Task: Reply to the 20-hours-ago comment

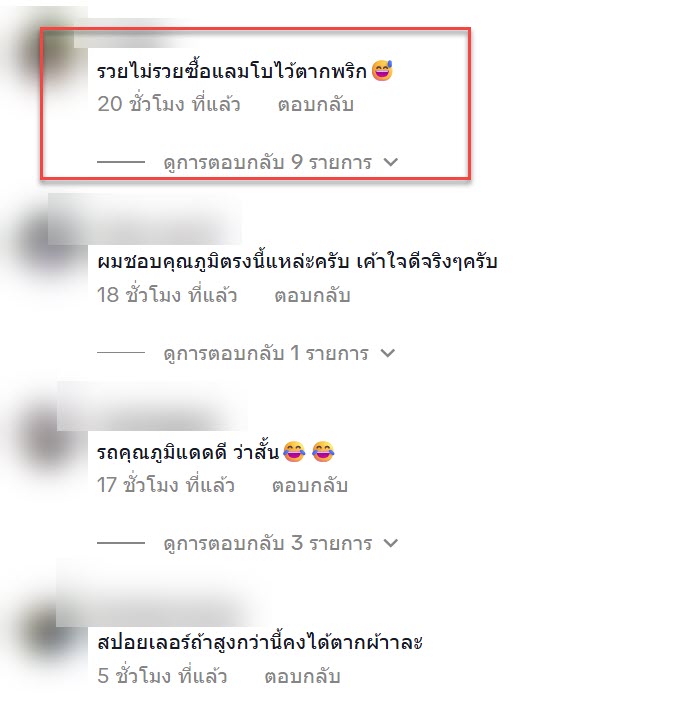Action: [x=316, y=104]
